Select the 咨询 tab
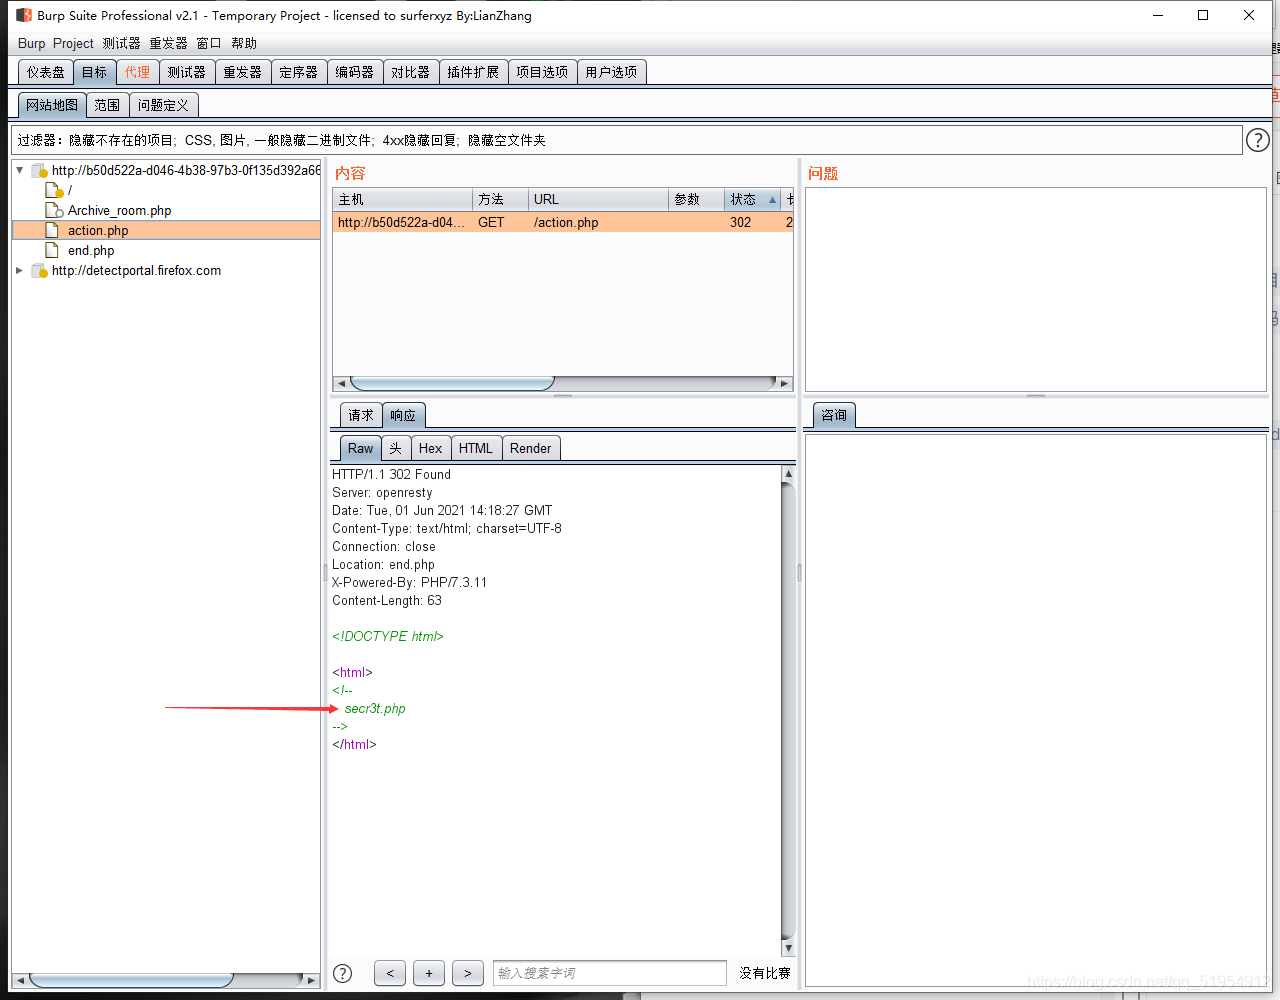This screenshot has height=1000, width=1280. (834, 415)
